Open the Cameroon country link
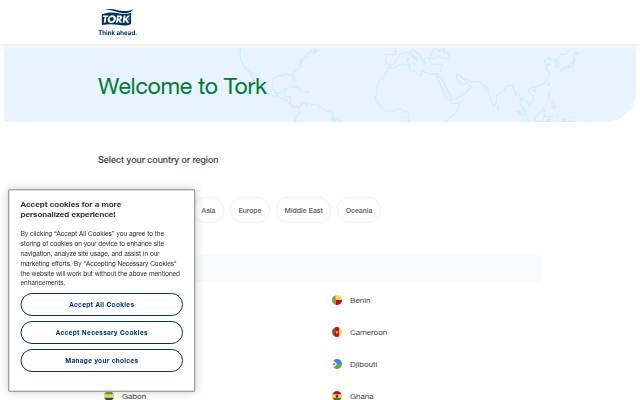The width and height of the screenshot is (640, 400). tap(368, 332)
